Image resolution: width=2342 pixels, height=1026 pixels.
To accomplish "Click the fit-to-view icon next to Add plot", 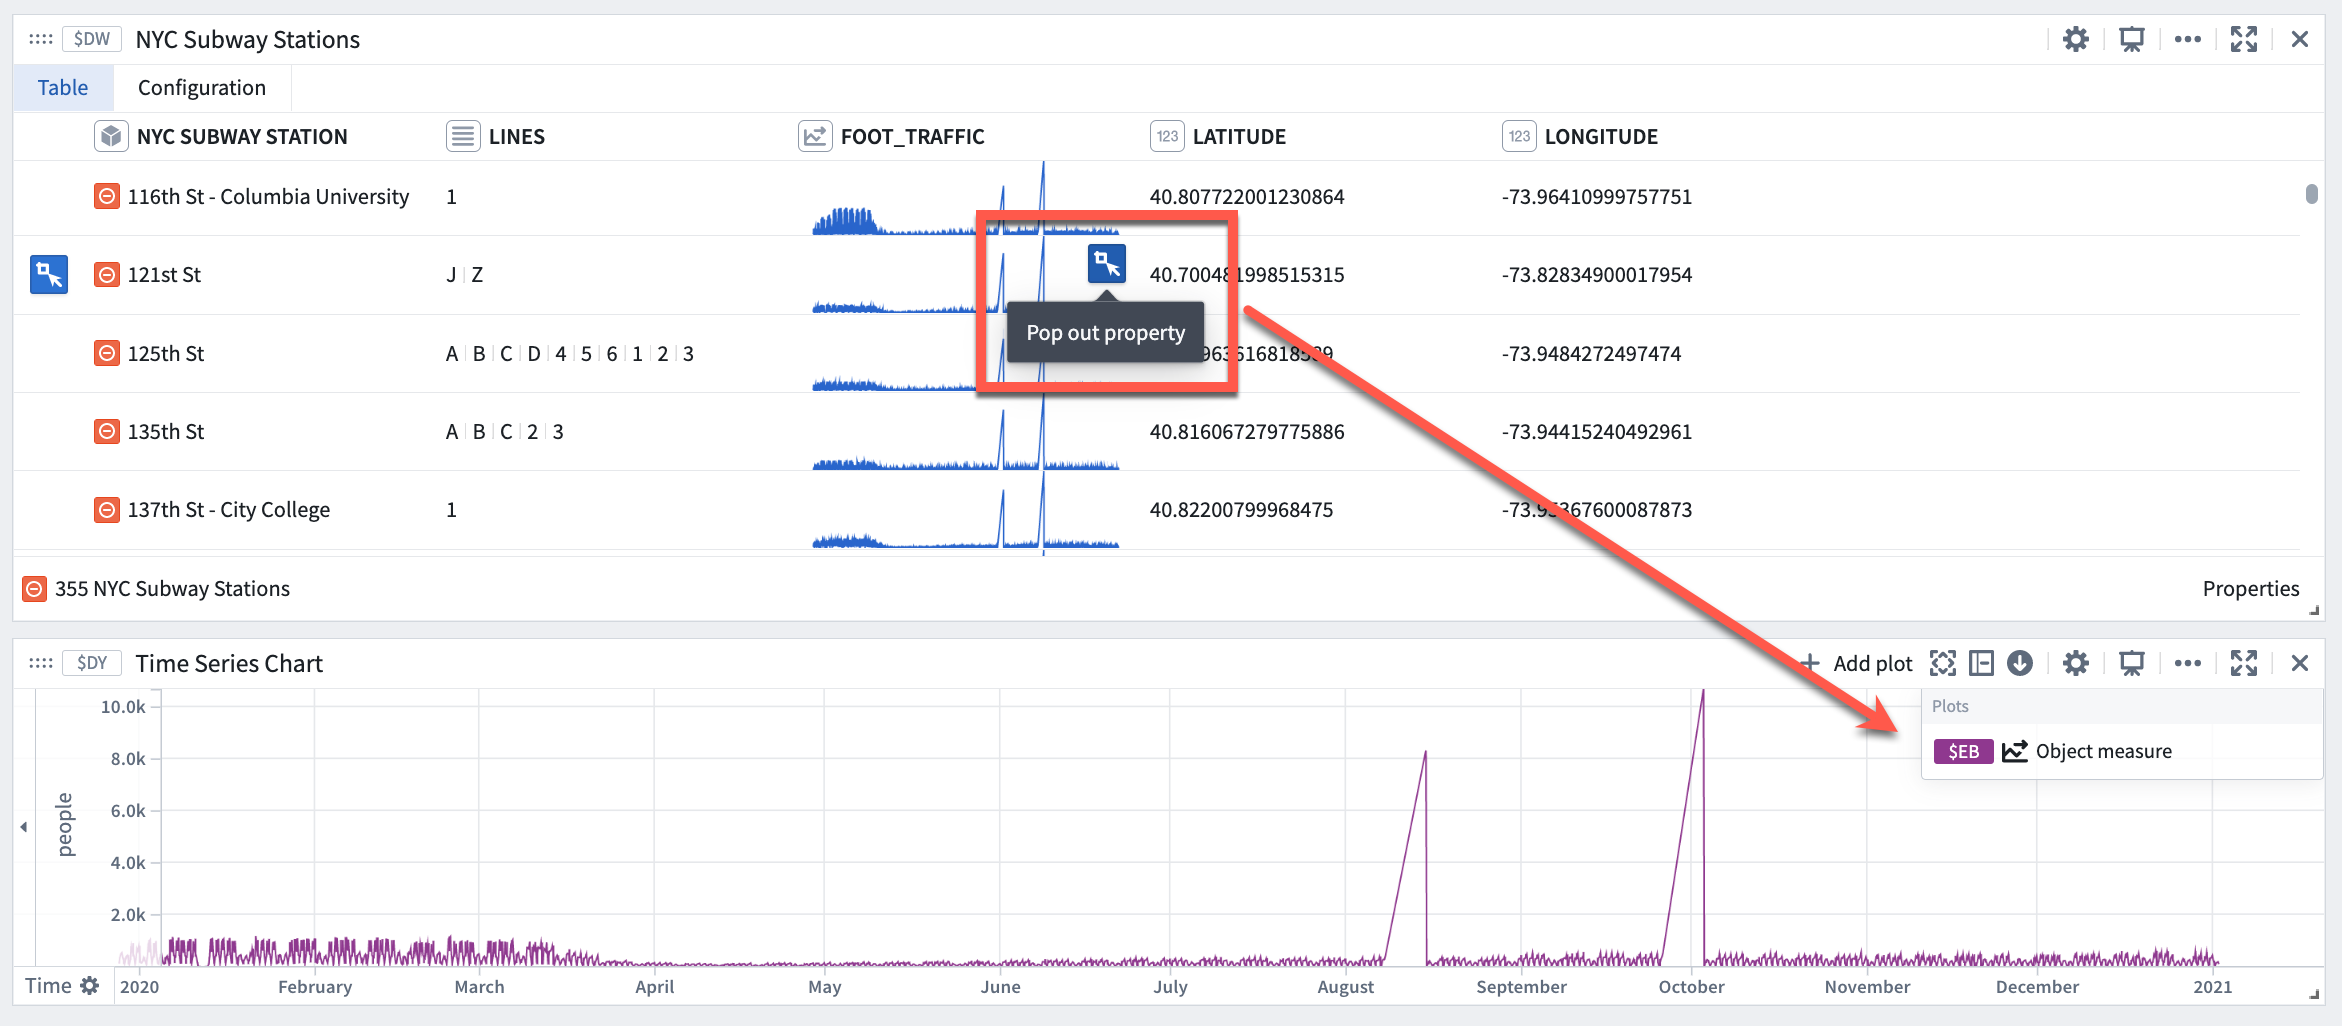I will (1942, 663).
